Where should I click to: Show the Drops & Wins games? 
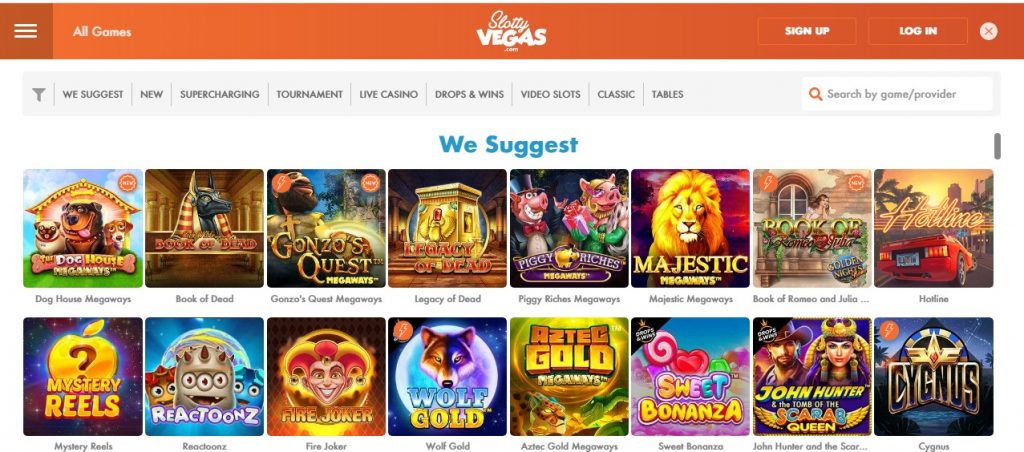(470, 94)
